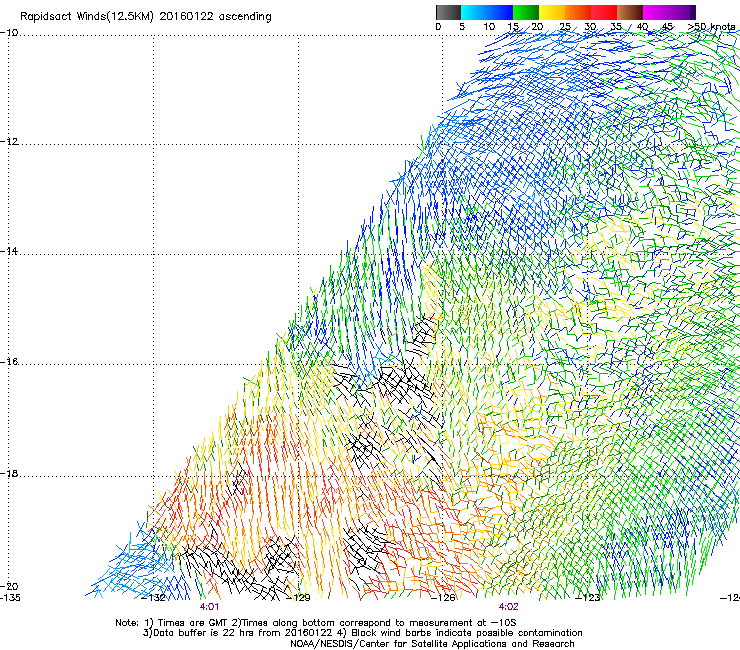Viewport: 740px width, 650px height.
Task: Pick the magenta 40-45 knots legend swatch
Action: (x=656, y=12)
